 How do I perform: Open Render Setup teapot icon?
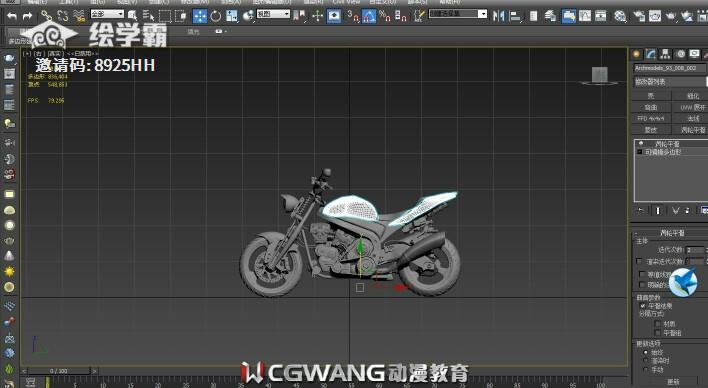(x=639, y=16)
